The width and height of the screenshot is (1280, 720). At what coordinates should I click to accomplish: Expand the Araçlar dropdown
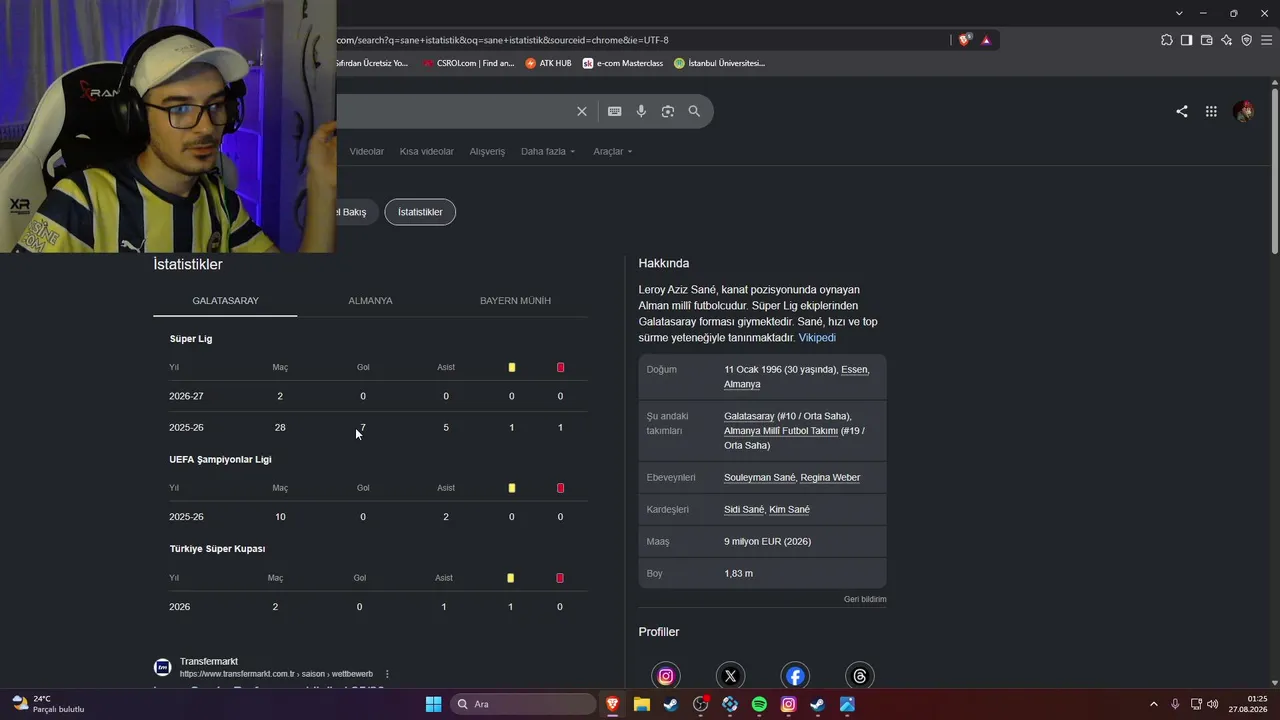[x=613, y=152]
